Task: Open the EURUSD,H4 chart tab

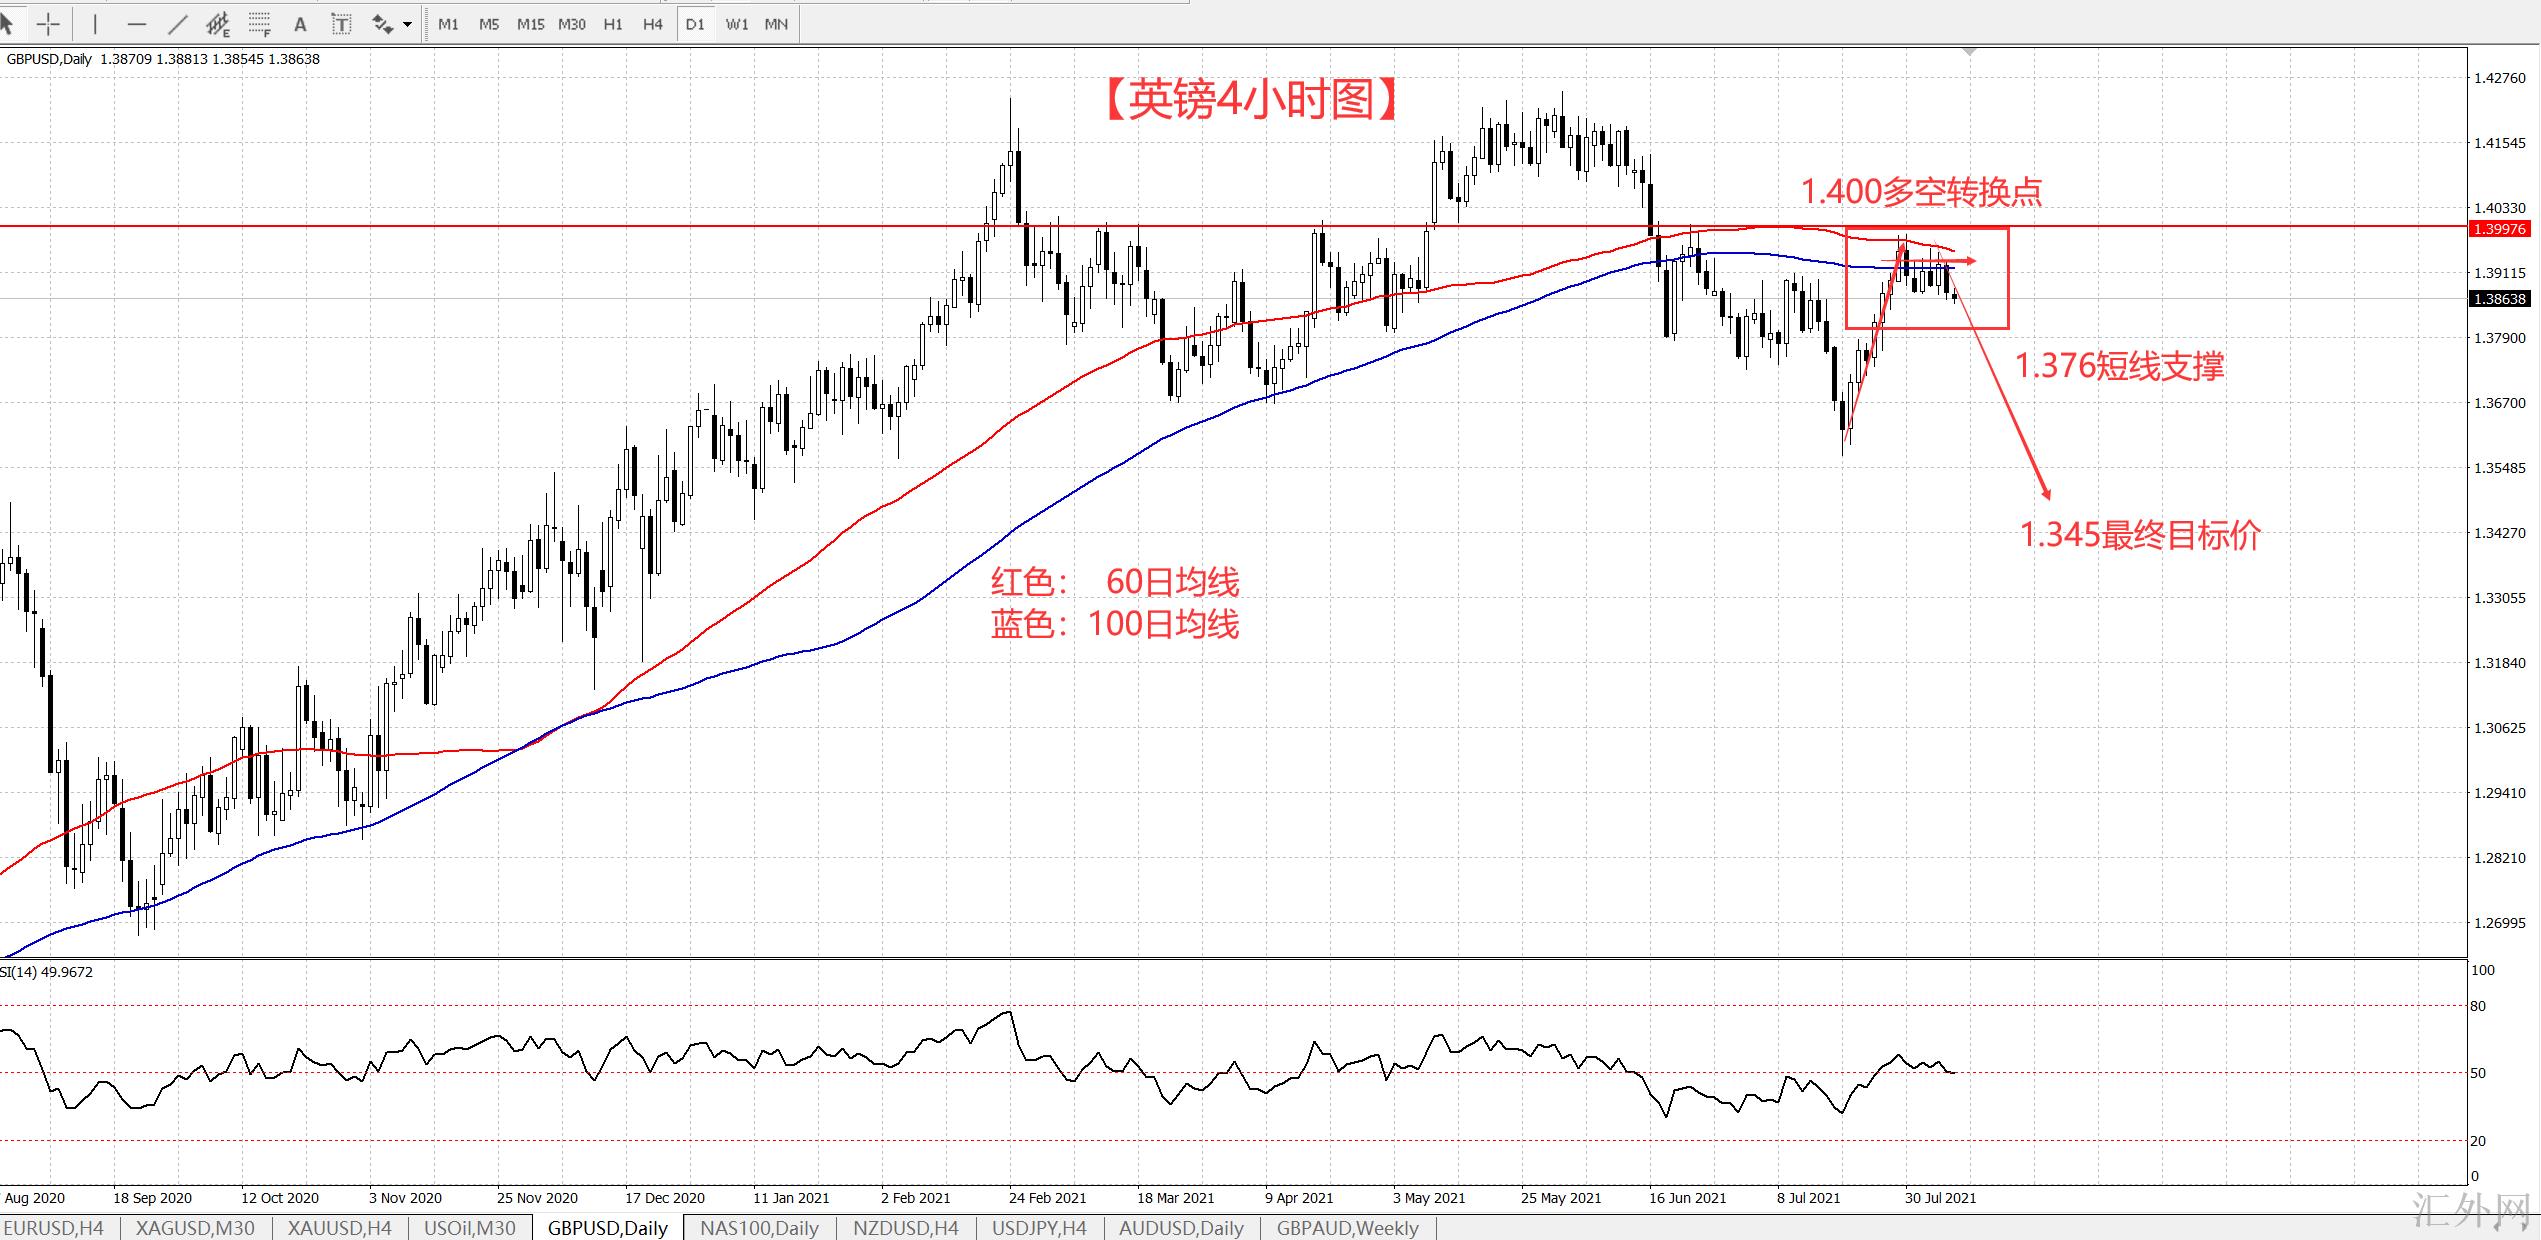Action: coord(53,1228)
